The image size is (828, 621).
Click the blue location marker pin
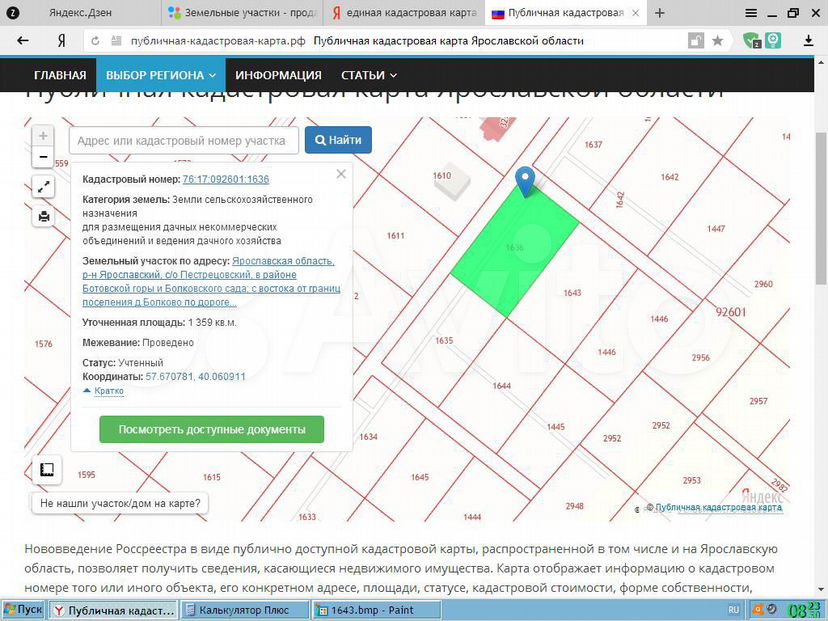pyautogui.click(x=525, y=181)
